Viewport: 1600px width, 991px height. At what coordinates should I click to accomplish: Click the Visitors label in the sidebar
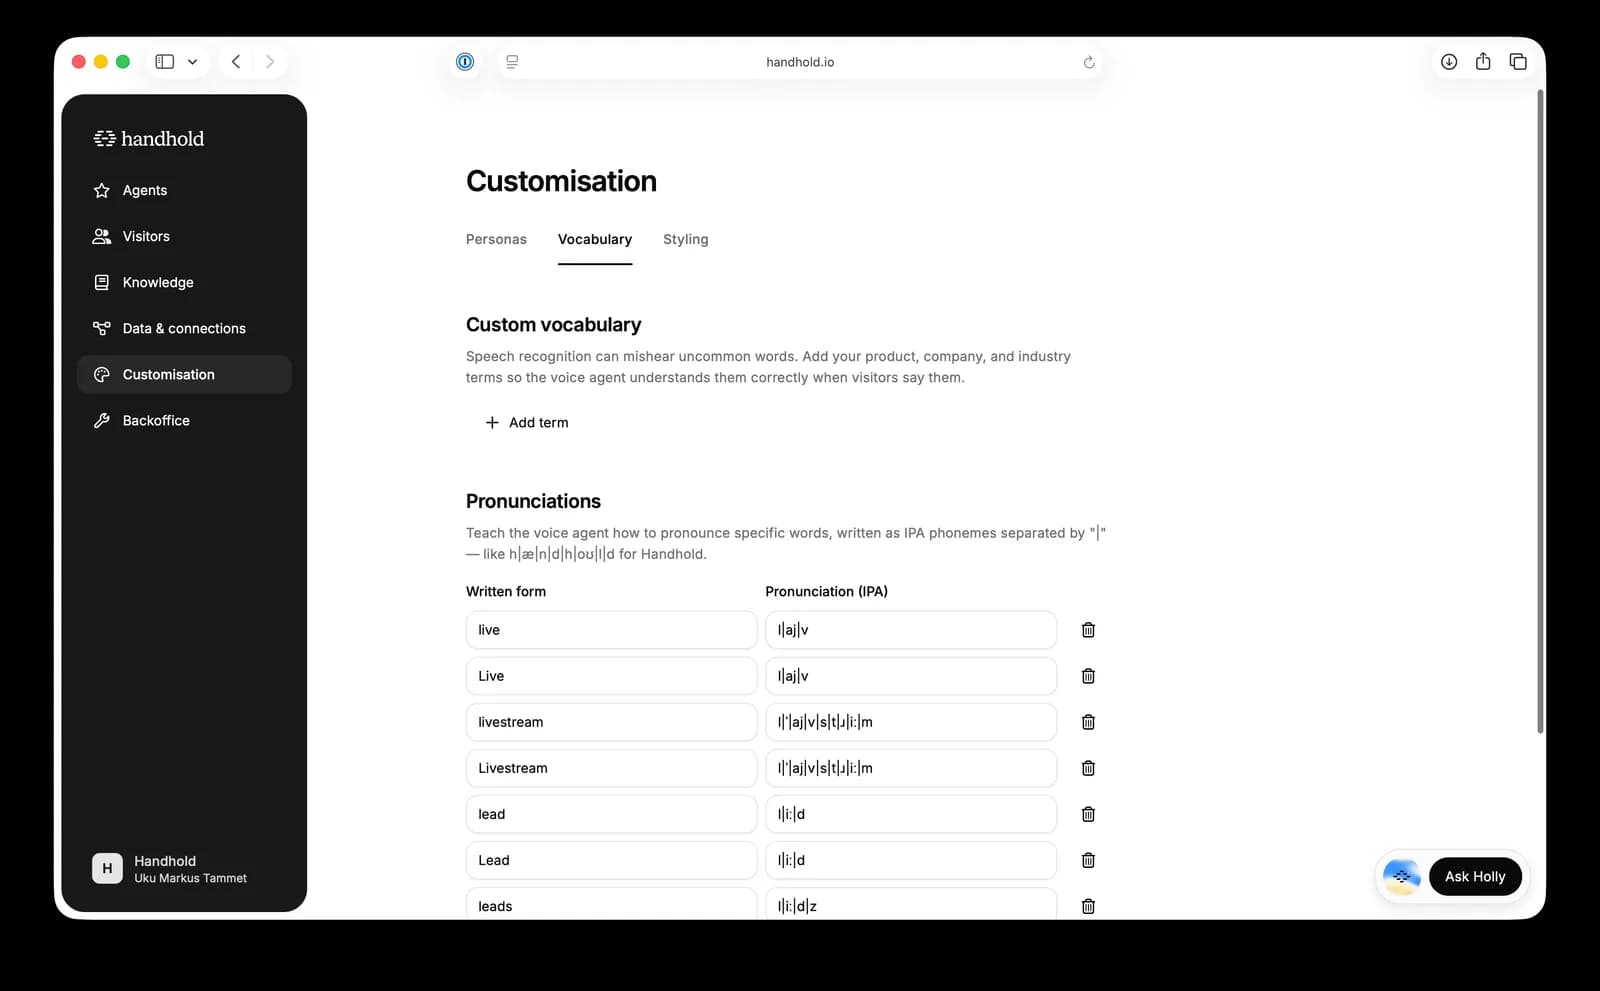(x=146, y=236)
